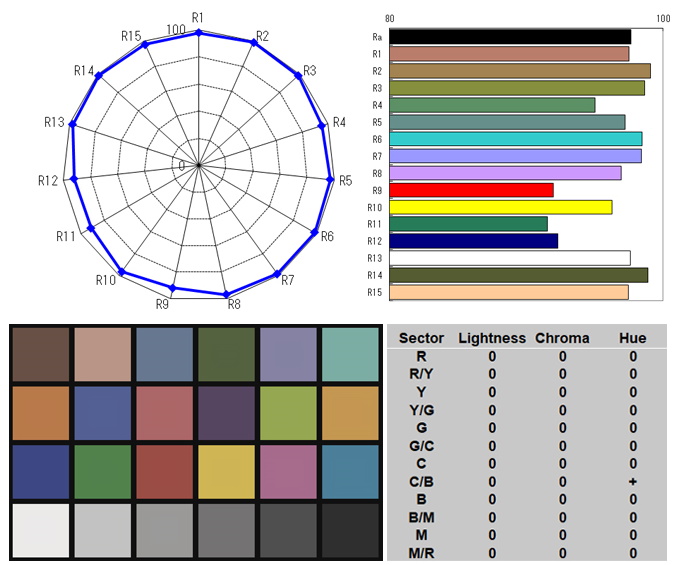Select the magenta pink color checker patch

tap(288, 472)
